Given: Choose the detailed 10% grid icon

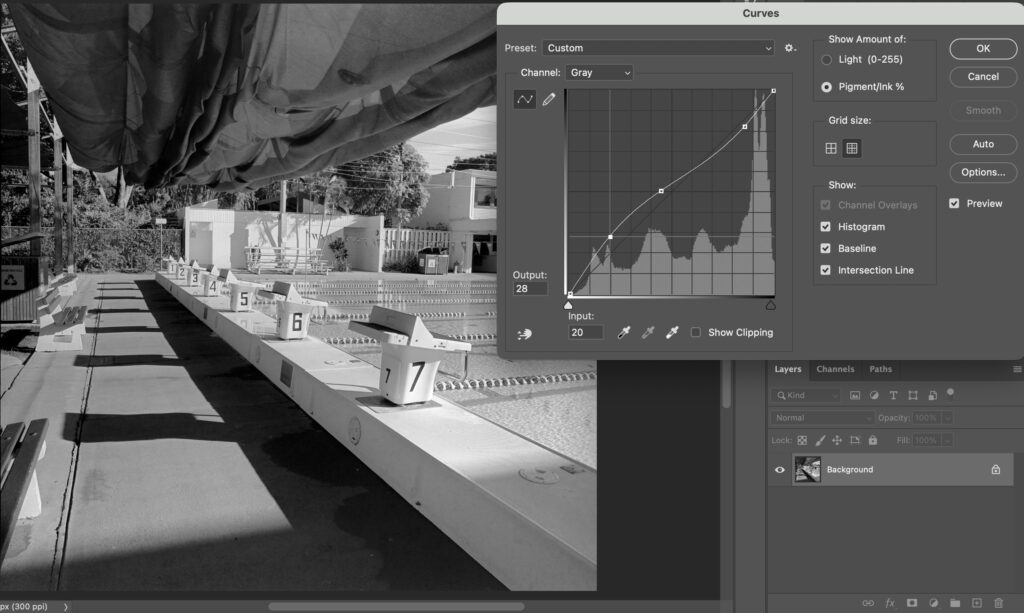Looking at the screenshot, I should [x=852, y=148].
